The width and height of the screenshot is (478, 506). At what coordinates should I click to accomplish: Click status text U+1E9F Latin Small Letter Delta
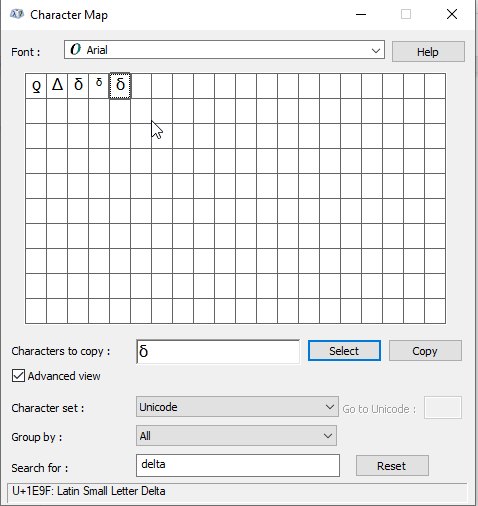(89, 491)
